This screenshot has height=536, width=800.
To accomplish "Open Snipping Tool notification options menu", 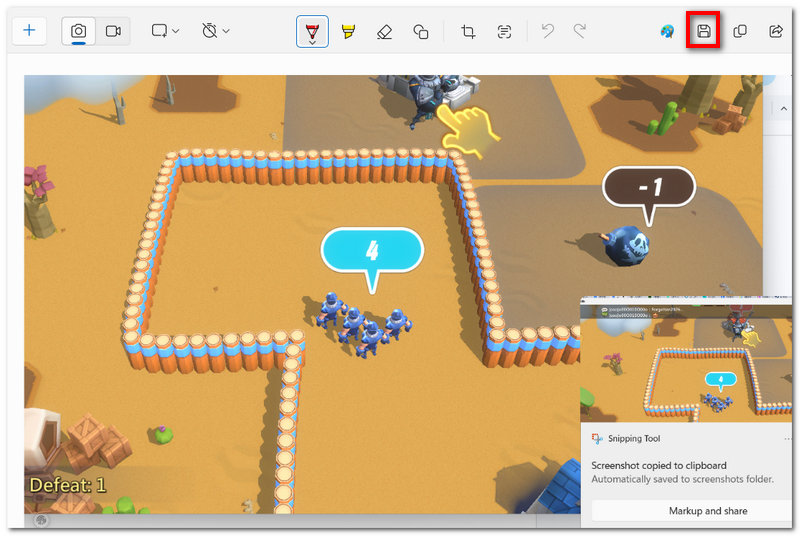I will click(789, 439).
